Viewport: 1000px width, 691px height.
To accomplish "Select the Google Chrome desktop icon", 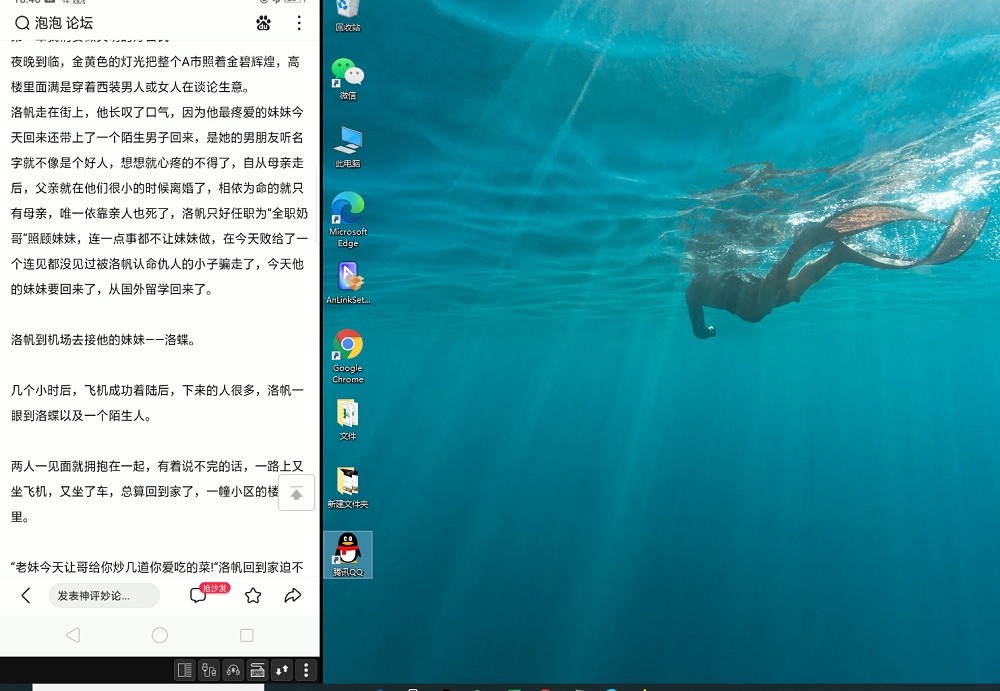I will 348,356.
